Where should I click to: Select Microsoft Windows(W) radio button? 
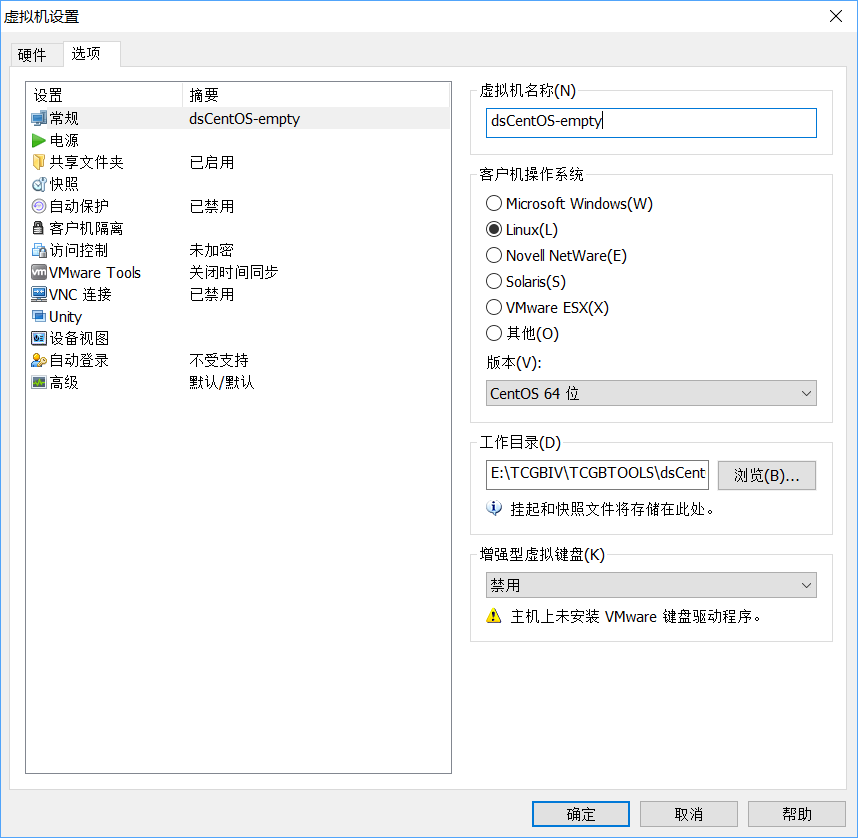[494, 204]
